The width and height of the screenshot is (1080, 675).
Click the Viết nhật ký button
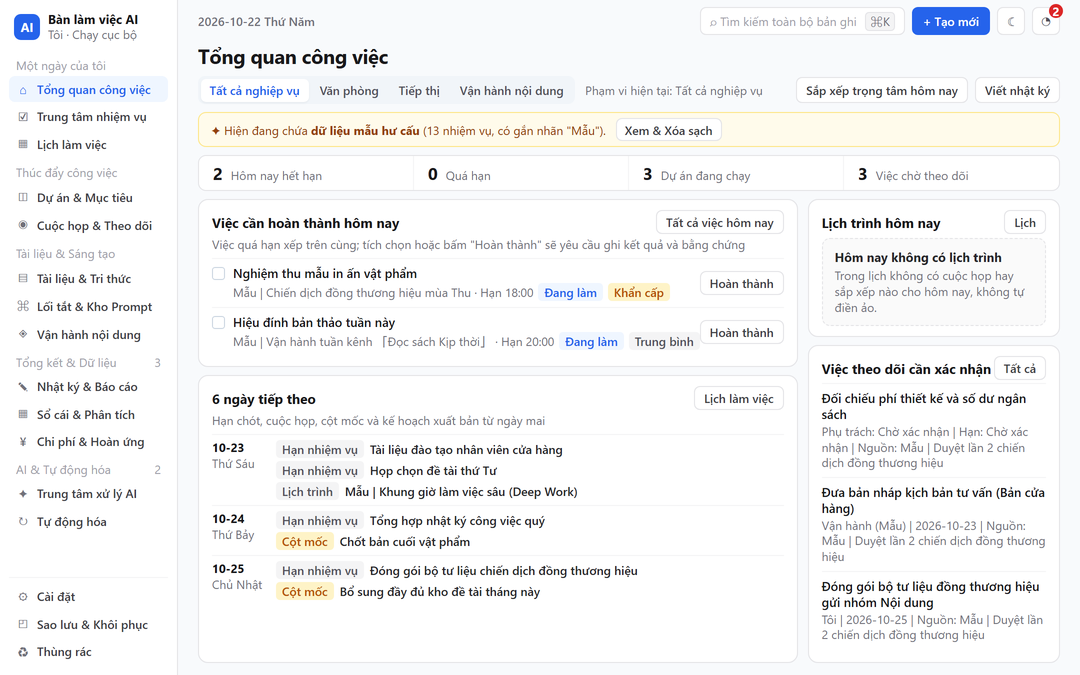(x=1017, y=91)
